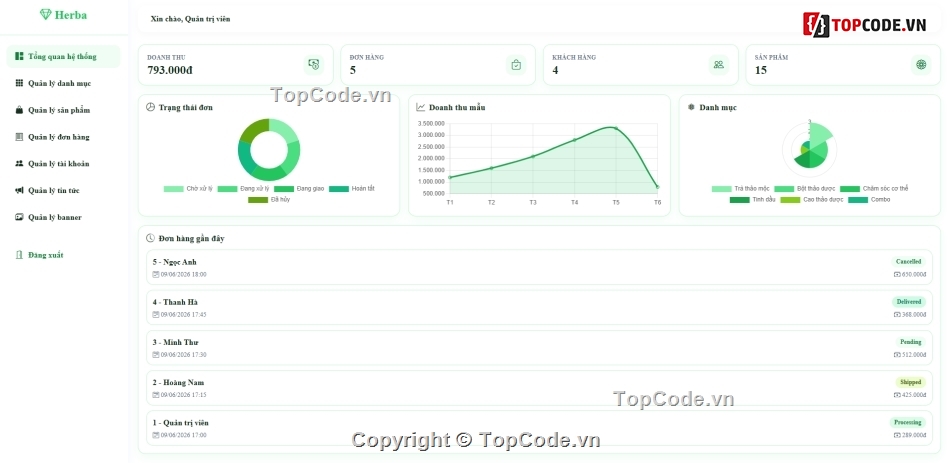Open Quản lý tài khoản page
The width and height of the screenshot is (950, 463).
(x=63, y=164)
